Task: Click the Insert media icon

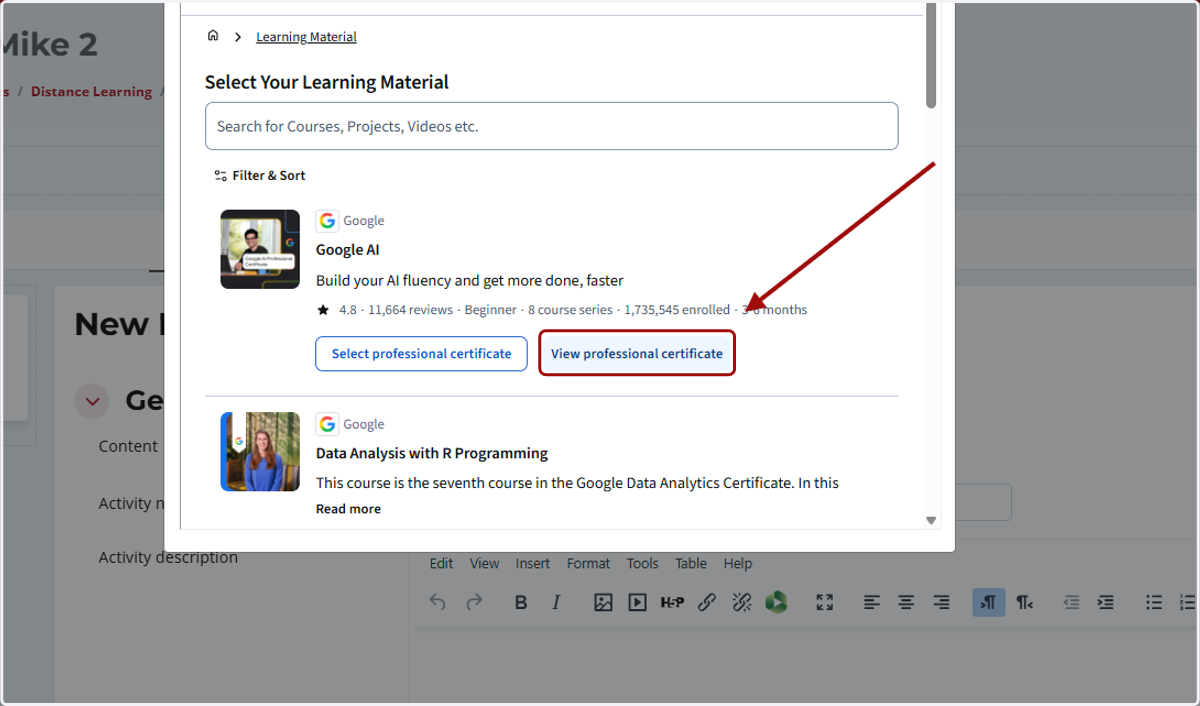Action: tap(637, 602)
